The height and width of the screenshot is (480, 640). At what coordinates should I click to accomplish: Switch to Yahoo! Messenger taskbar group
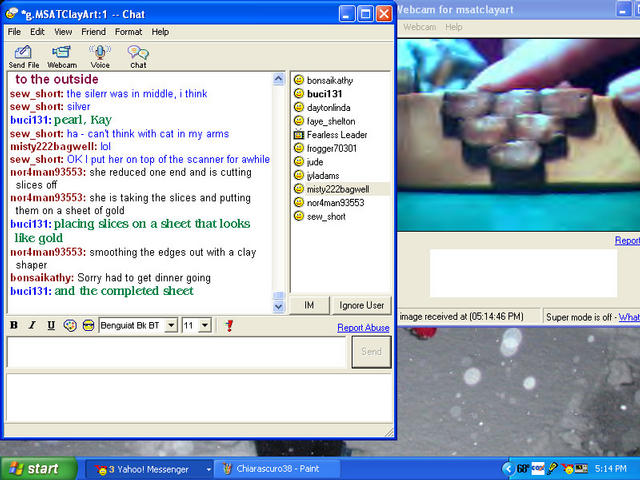(x=148, y=469)
